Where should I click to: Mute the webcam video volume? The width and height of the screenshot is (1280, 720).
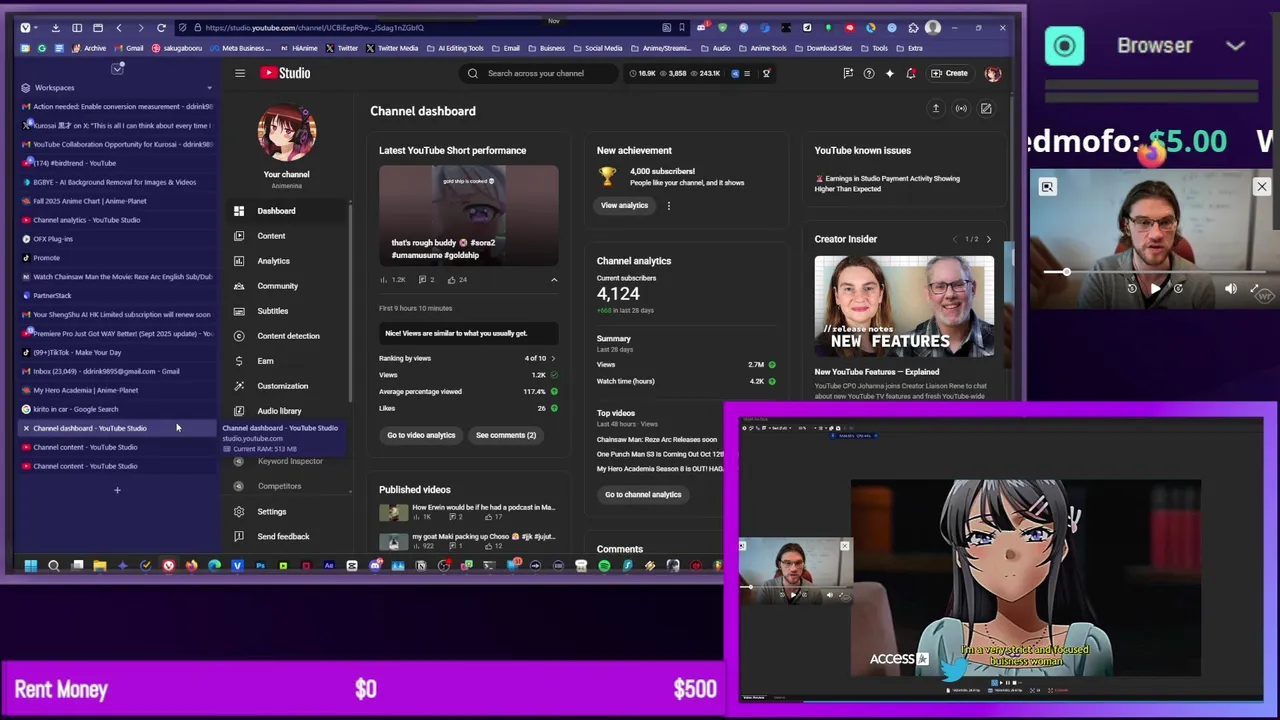point(1231,289)
